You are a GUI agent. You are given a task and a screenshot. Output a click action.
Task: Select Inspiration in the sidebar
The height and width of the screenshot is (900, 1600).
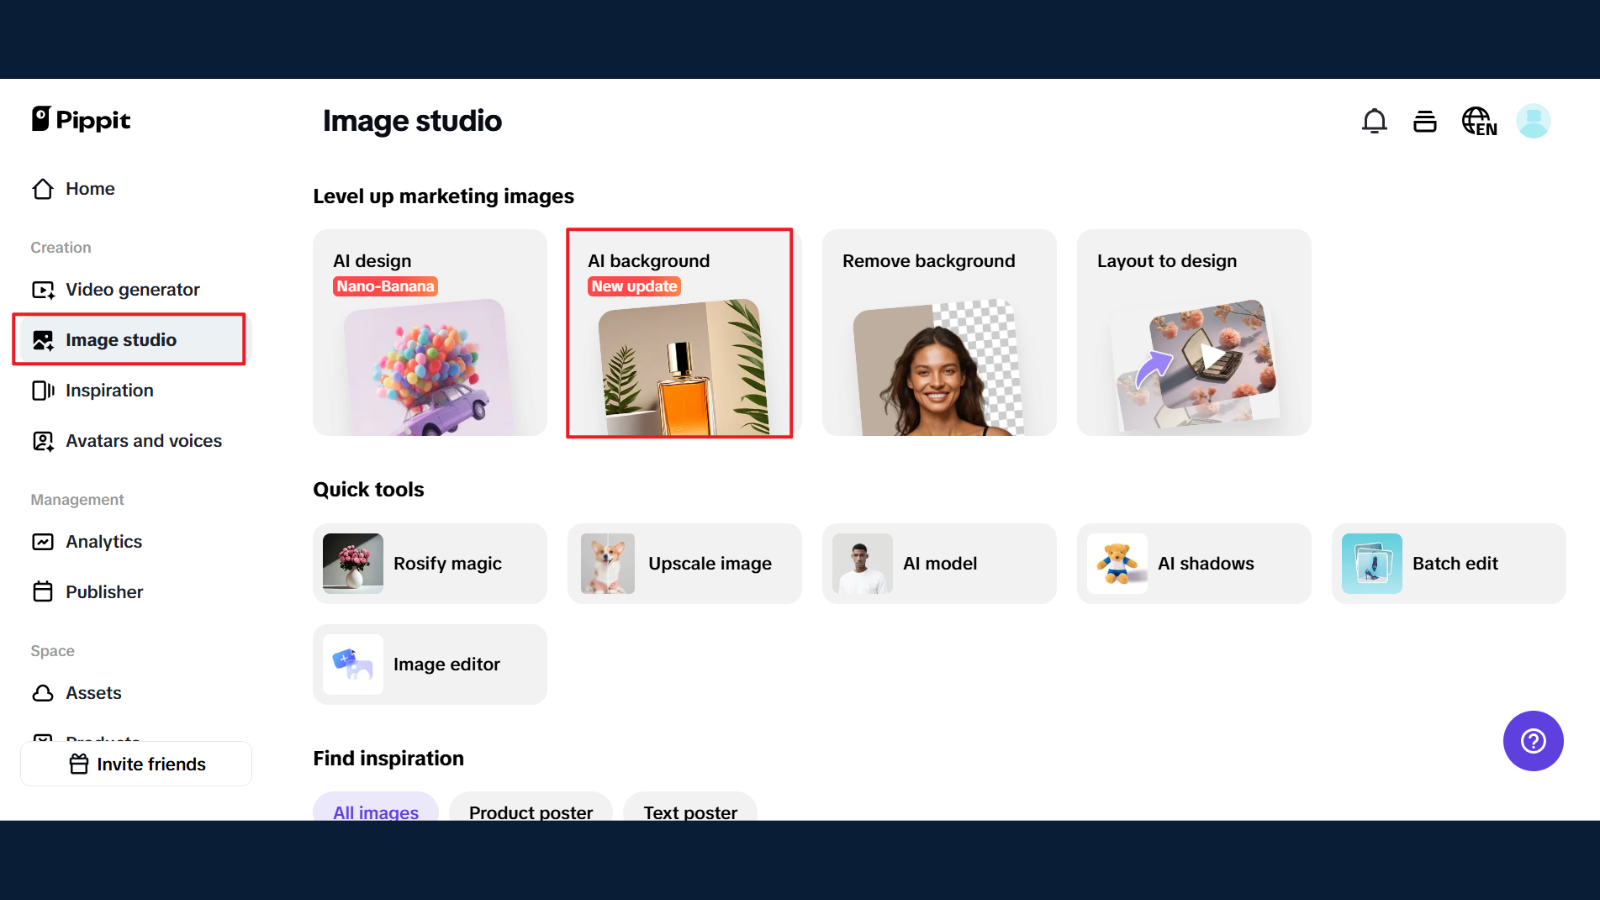[x=109, y=391]
